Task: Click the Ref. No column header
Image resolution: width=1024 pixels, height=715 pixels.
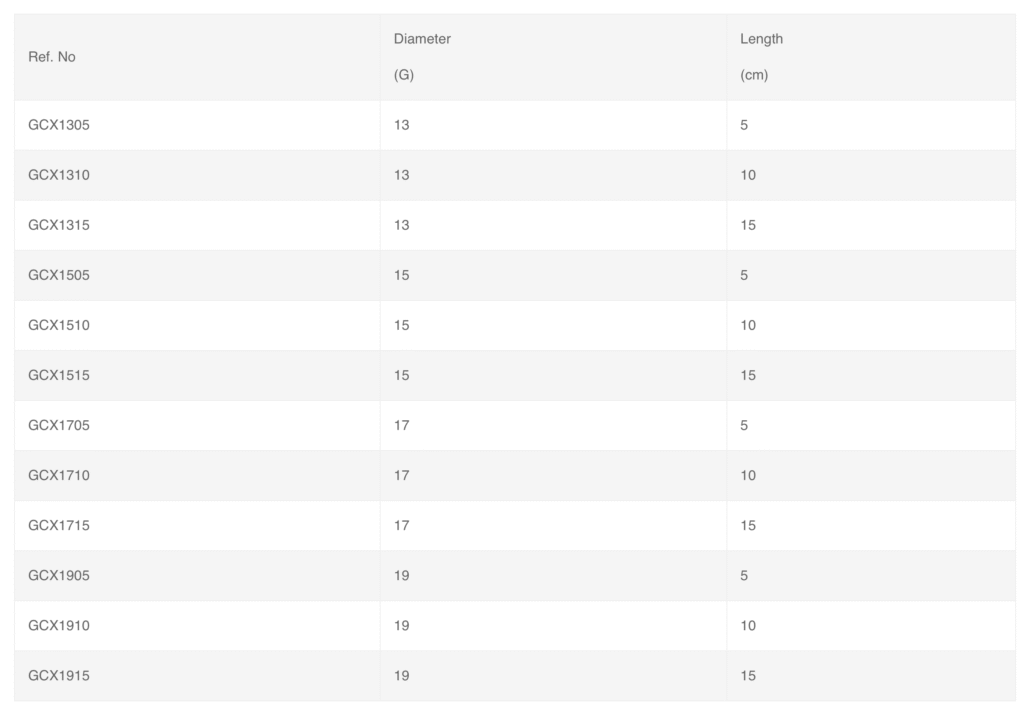Action: coord(52,57)
